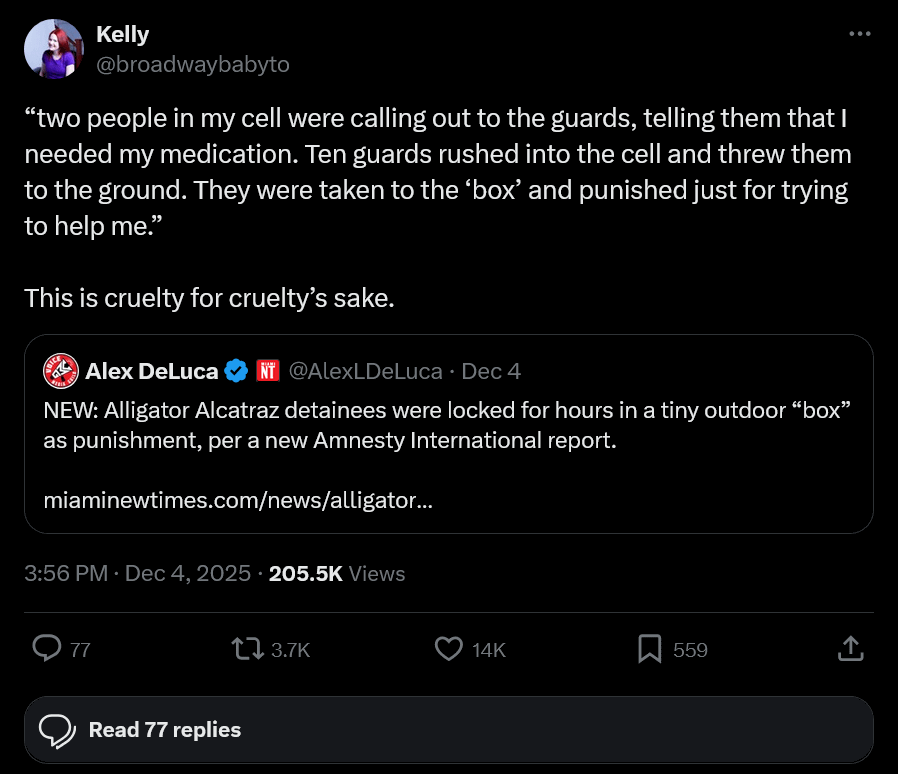898x774 pixels.
Task: Open the miaminewtimes.com article link
Action: 238,501
